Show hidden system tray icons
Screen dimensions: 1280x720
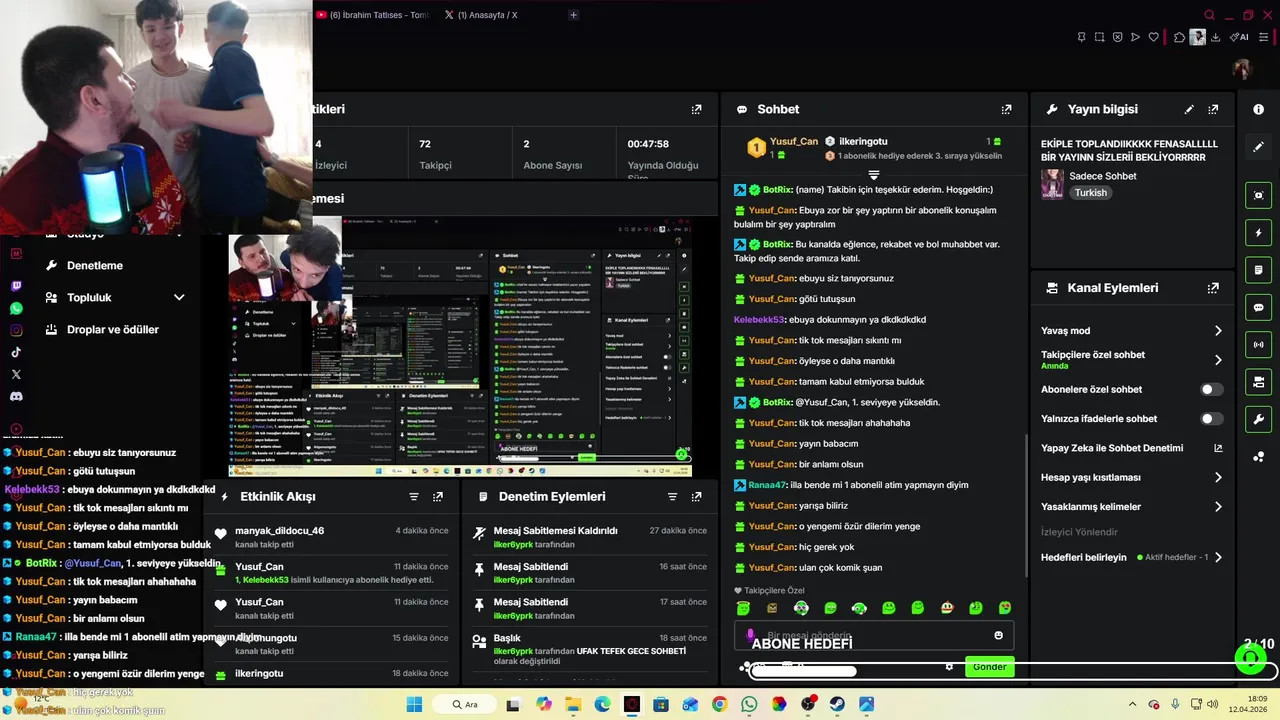[x=1132, y=704]
